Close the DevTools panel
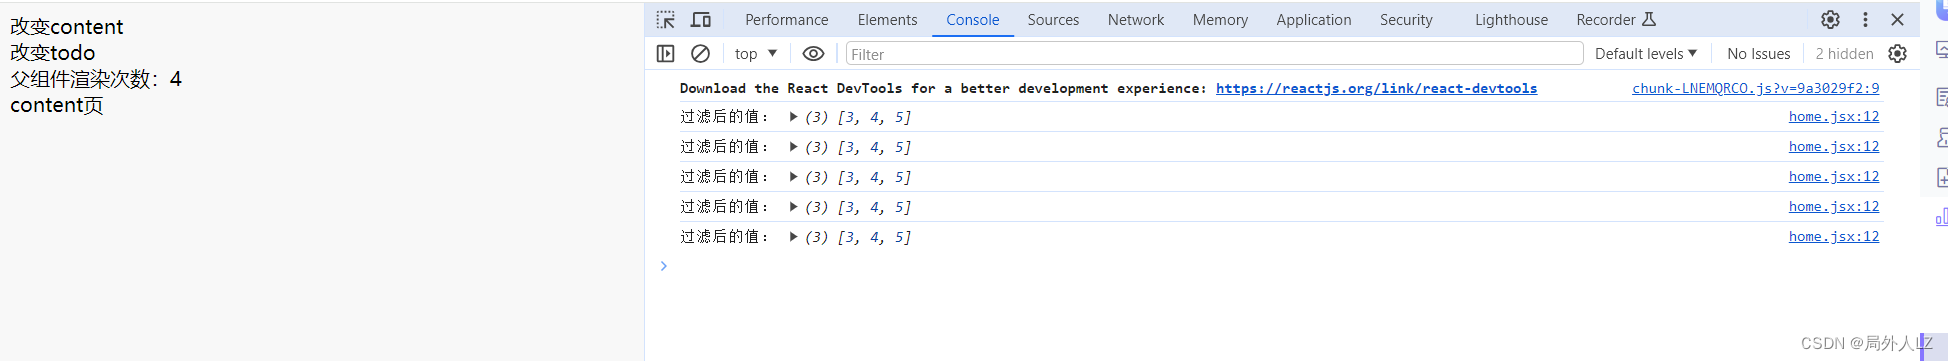This screenshot has height=361, width=1948. (x=1897, y=20)
